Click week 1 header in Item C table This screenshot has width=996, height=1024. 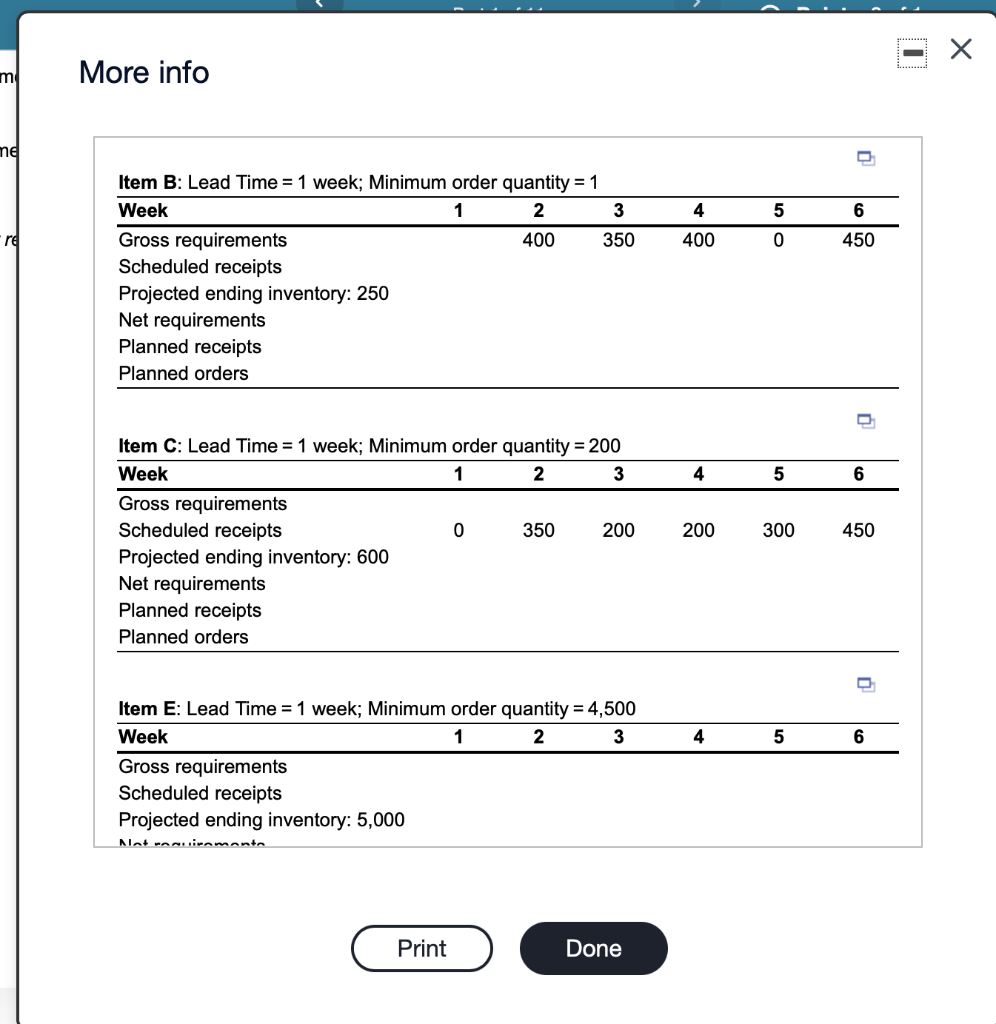(x=458, y=474)
